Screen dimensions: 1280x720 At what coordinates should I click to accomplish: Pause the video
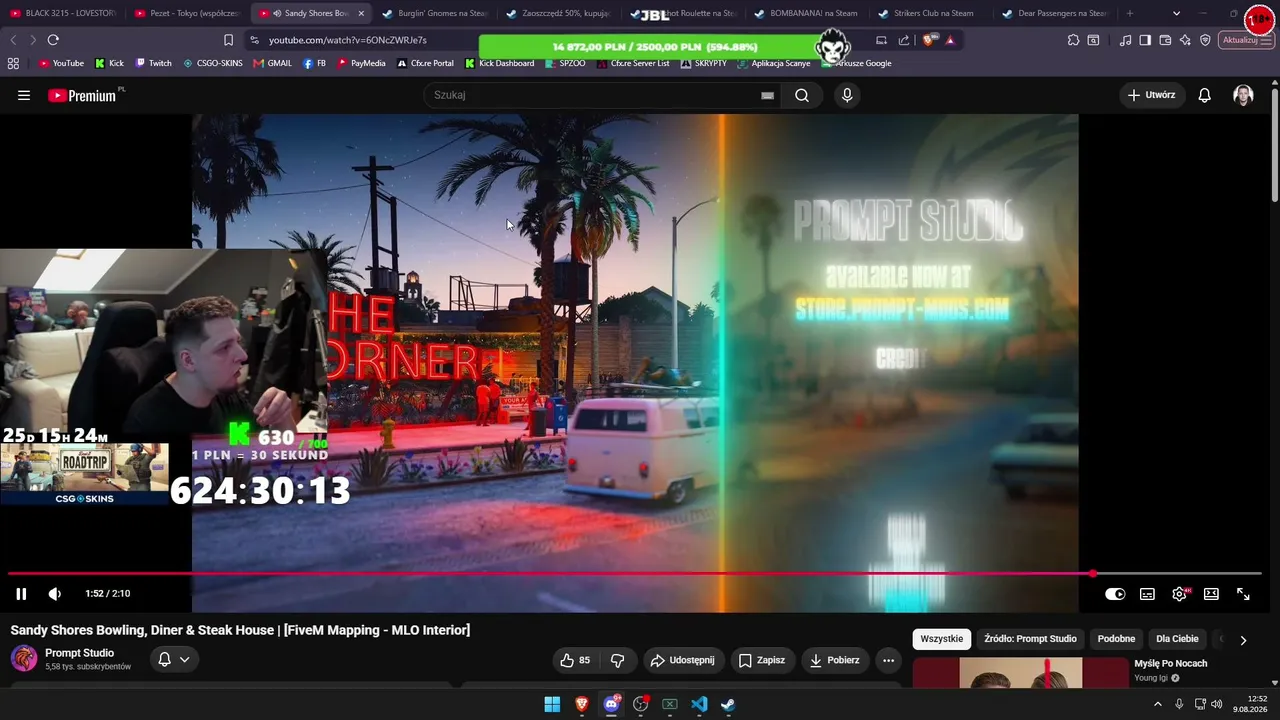click(x=21, y=594)
